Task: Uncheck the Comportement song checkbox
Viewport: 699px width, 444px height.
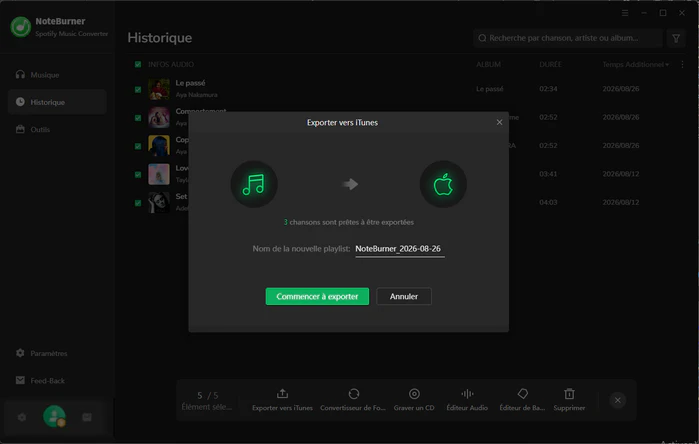Action: tap(138, 118)
